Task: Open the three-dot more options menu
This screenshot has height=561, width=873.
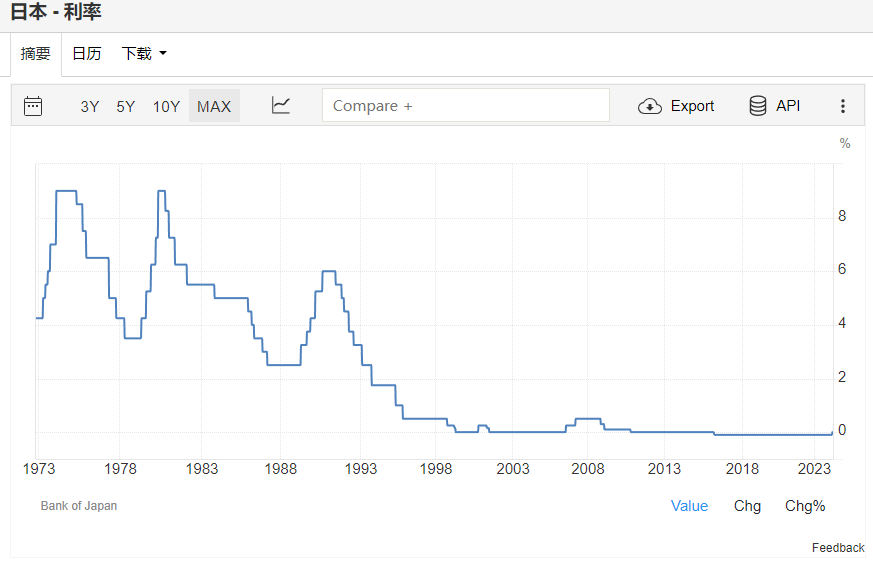Action: coord(843,106)
